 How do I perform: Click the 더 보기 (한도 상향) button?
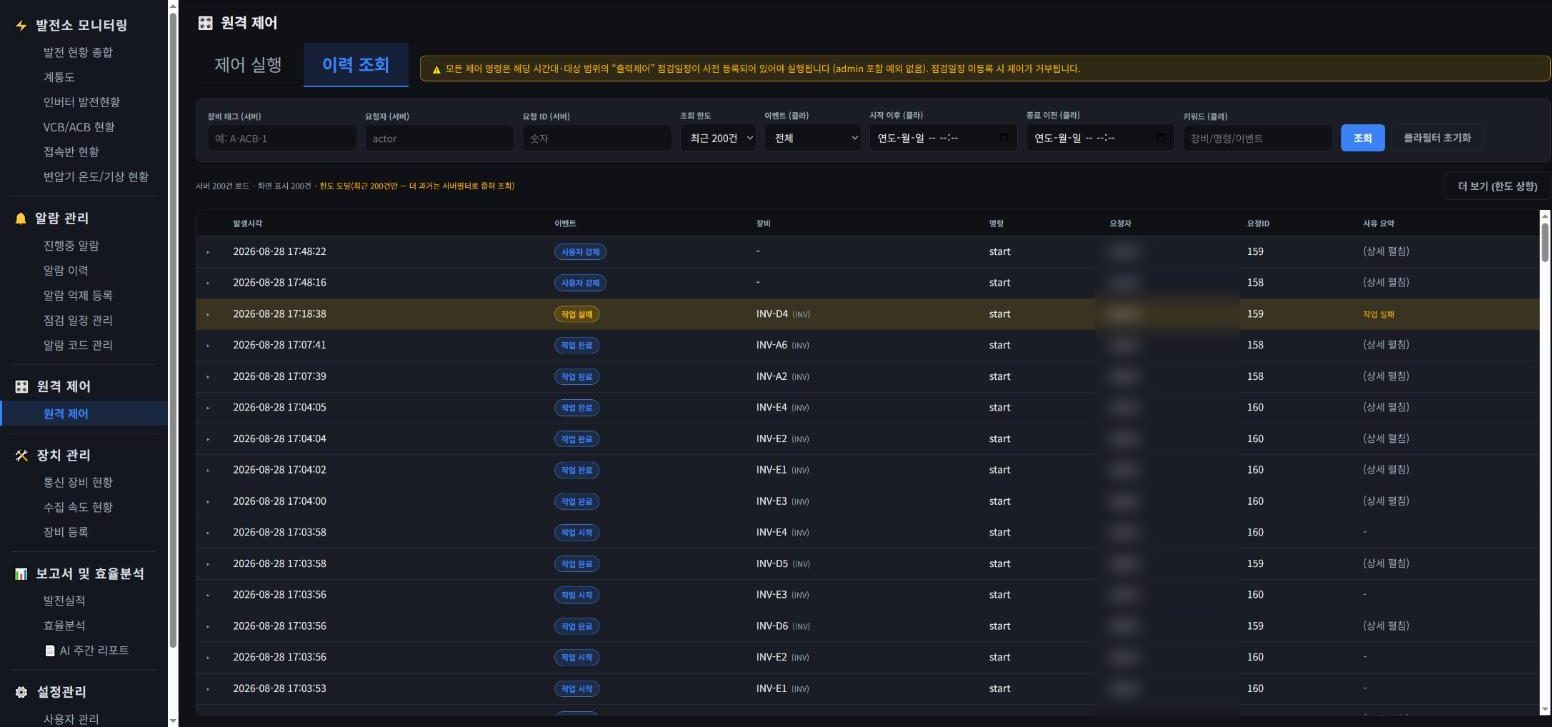(x=1497, y=186)
